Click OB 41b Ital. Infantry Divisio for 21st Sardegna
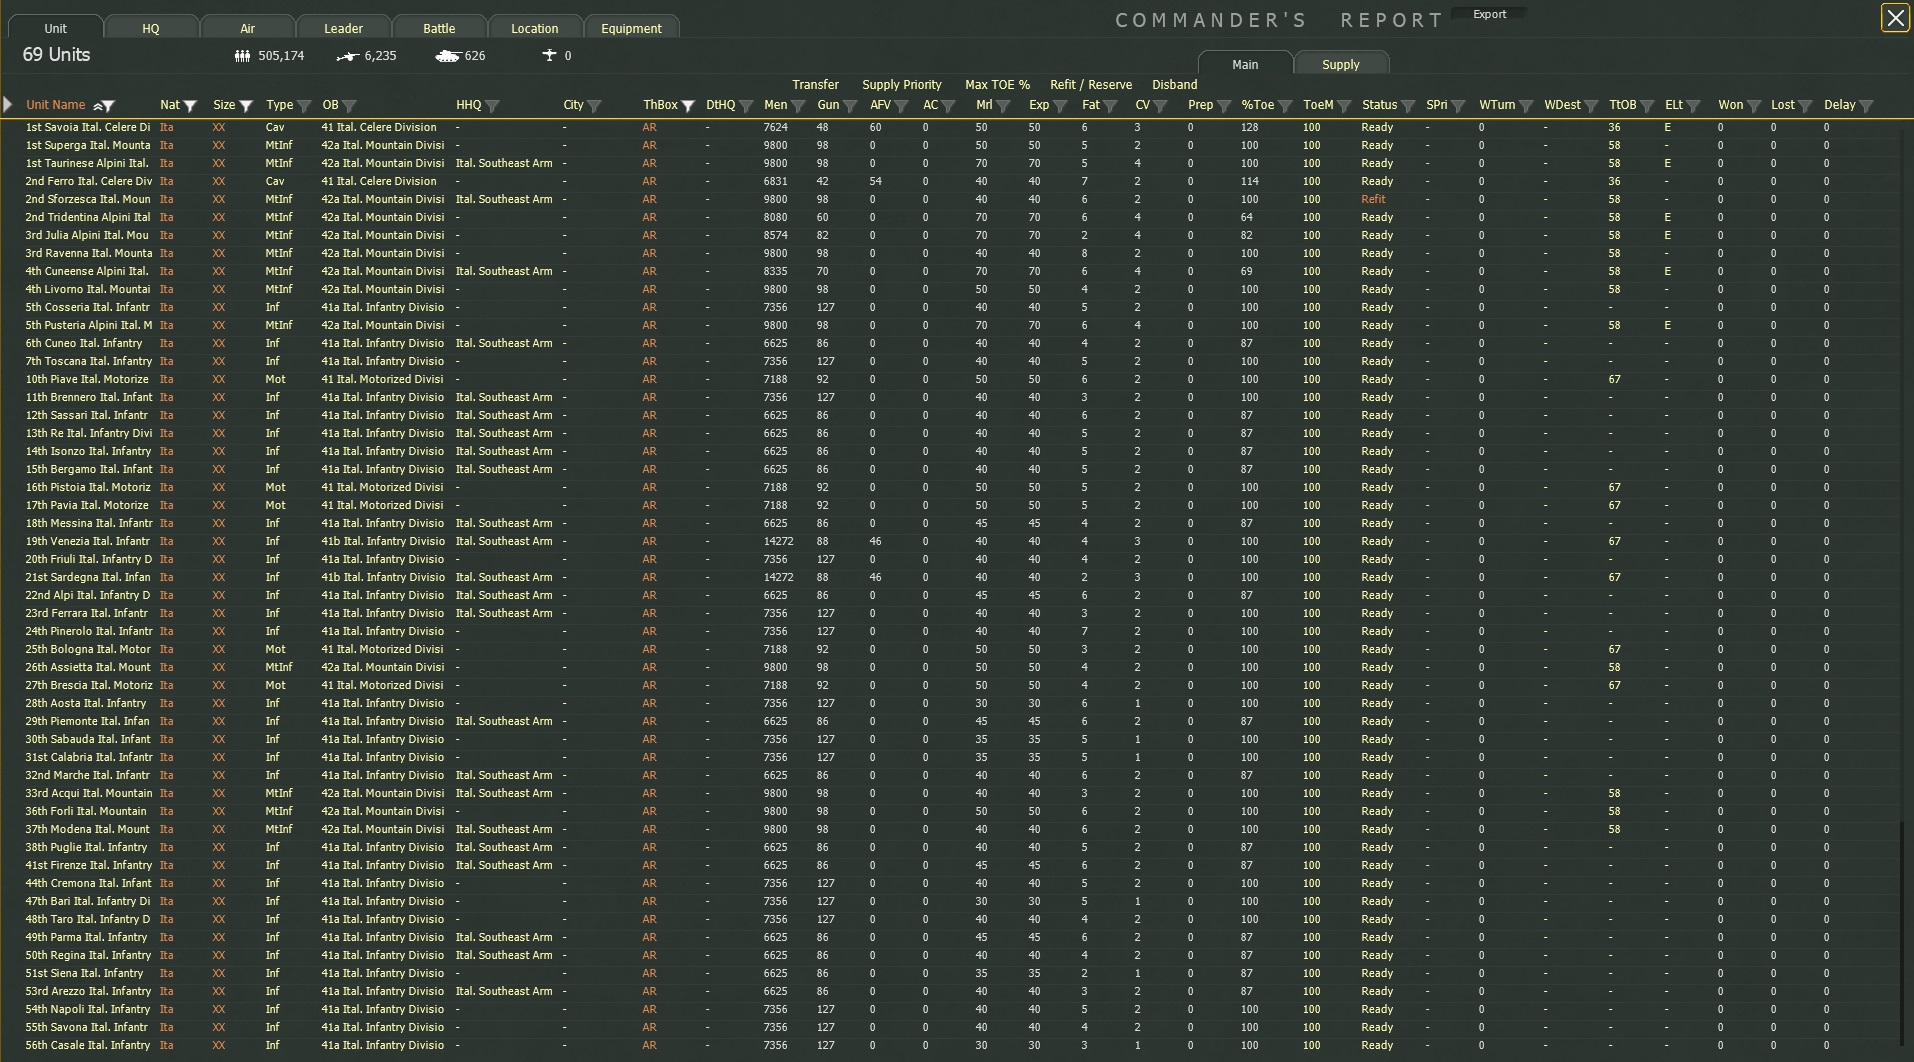 coord(383,578)
